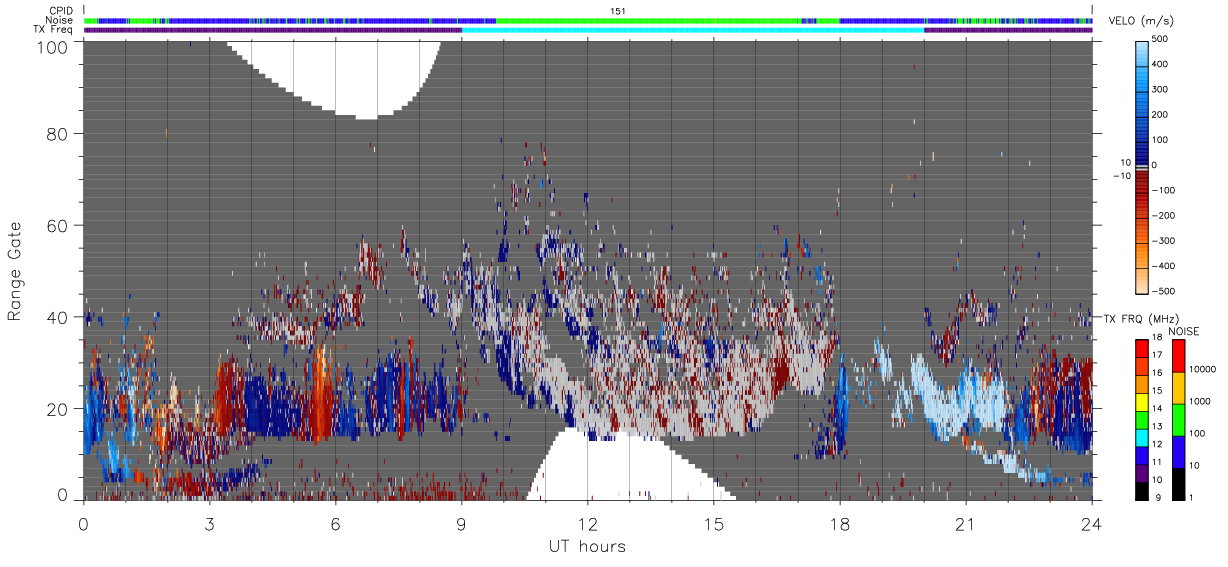Click the -400 tick on velocity scale
Image resolution: width=1228 pixels, height=567 pixels.
tap(1165, 266)
